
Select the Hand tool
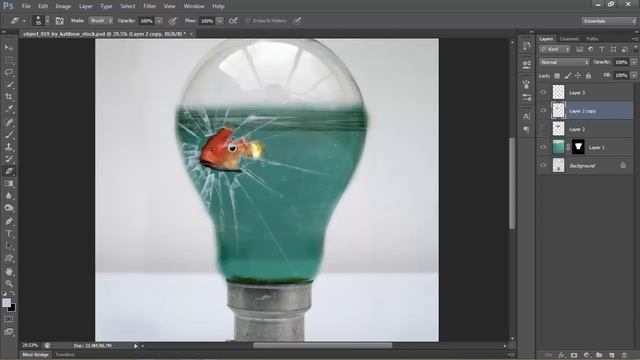click(9, 271)
